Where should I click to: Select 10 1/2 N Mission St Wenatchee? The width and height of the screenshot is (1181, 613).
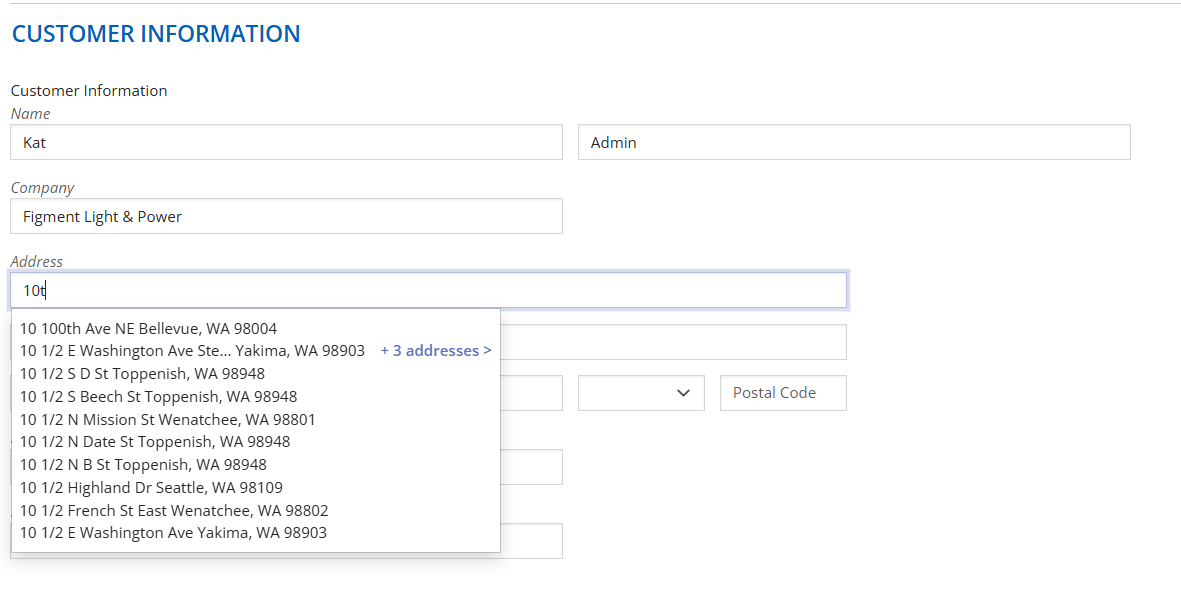167,419
